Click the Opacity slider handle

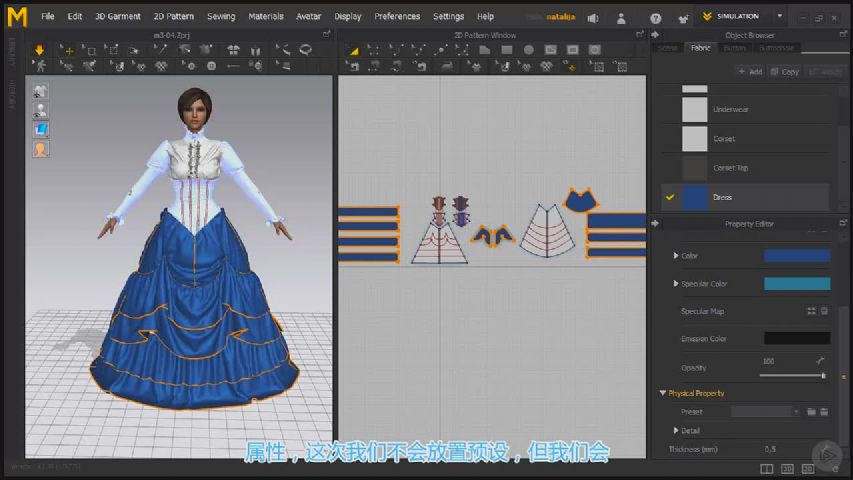pos(823,376)
